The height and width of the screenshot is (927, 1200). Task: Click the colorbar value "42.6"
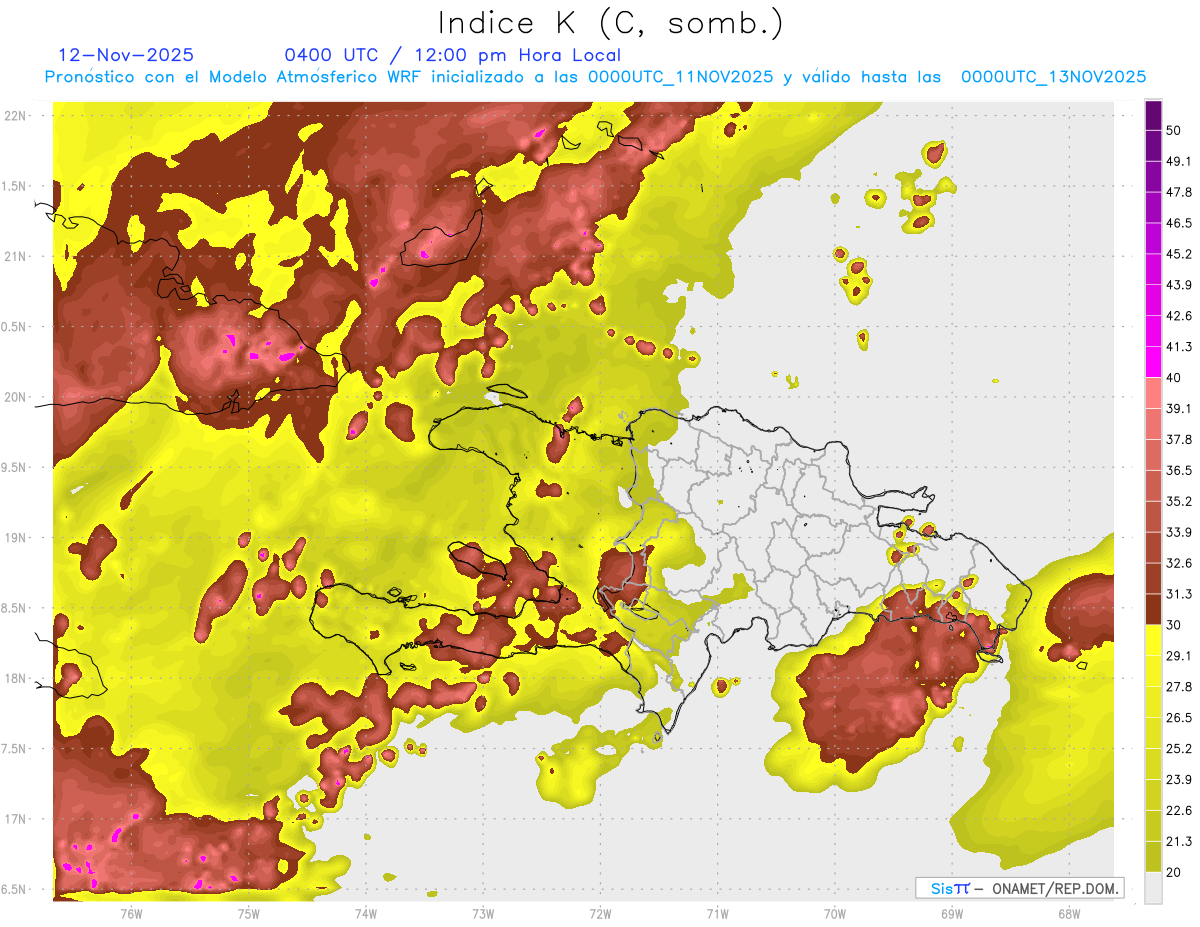1180,316
